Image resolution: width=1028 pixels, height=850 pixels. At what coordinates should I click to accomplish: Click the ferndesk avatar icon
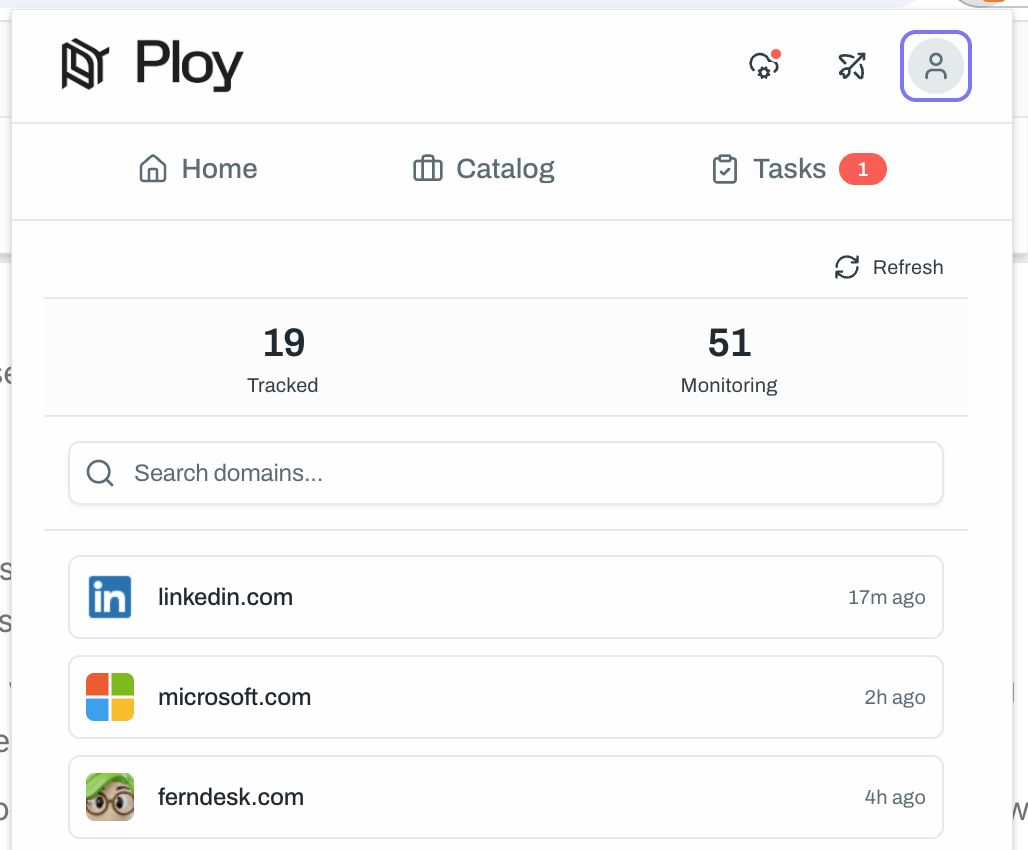[x=110, y=797]
